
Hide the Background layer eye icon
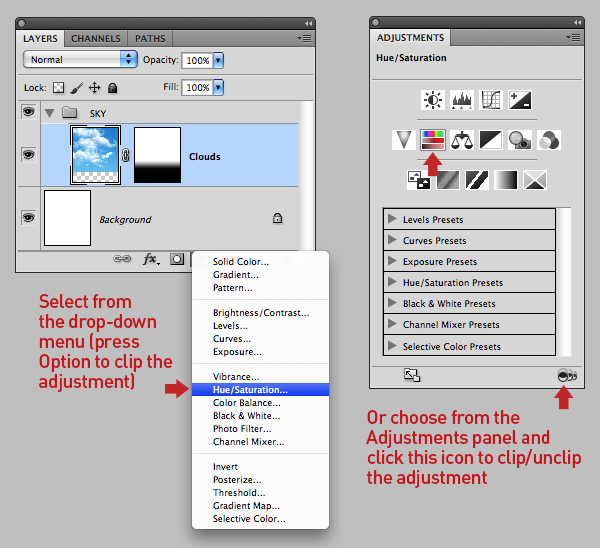(28, 217)
